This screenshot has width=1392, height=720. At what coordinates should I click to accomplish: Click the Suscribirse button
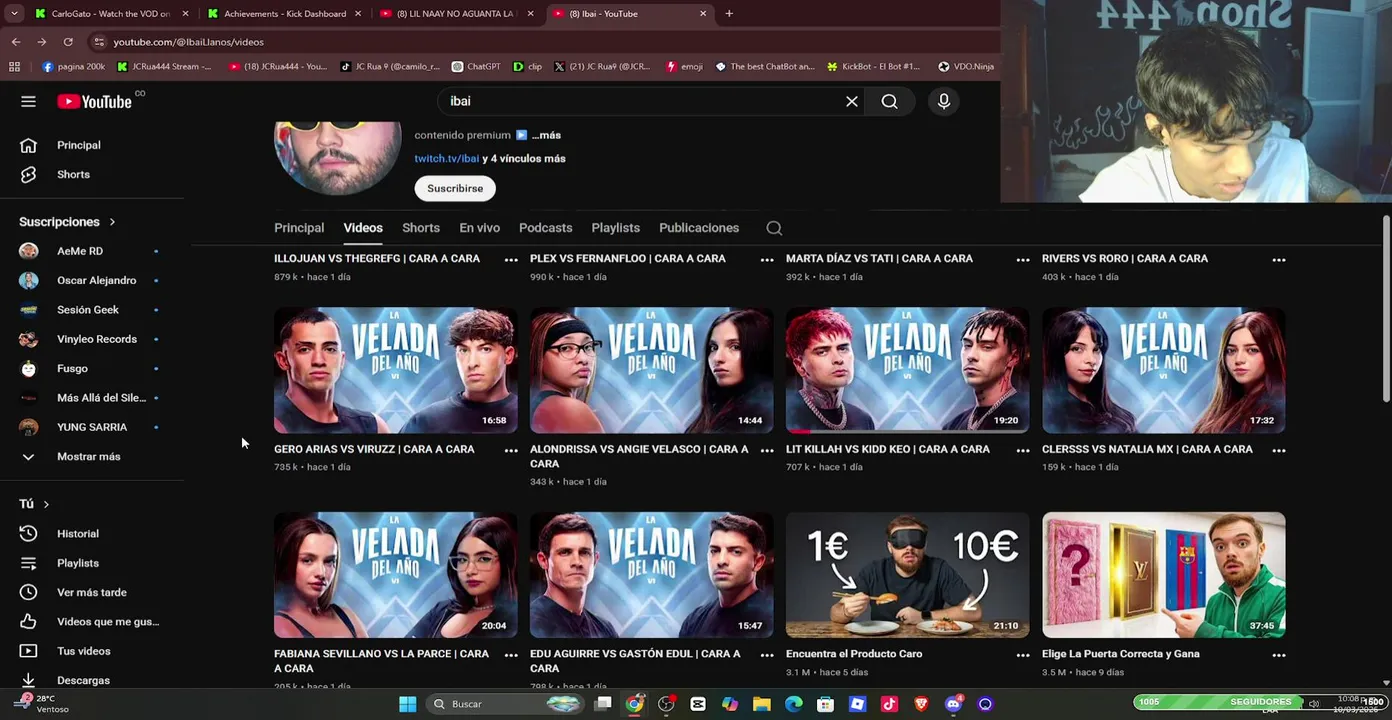(x=455, y=189)
